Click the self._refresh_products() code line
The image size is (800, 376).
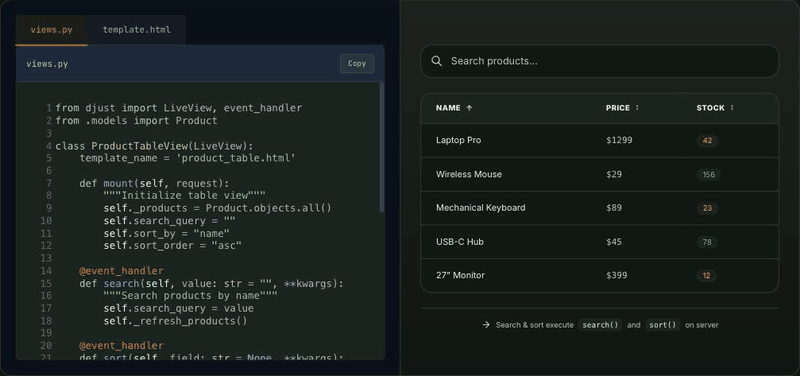[176, 321]
